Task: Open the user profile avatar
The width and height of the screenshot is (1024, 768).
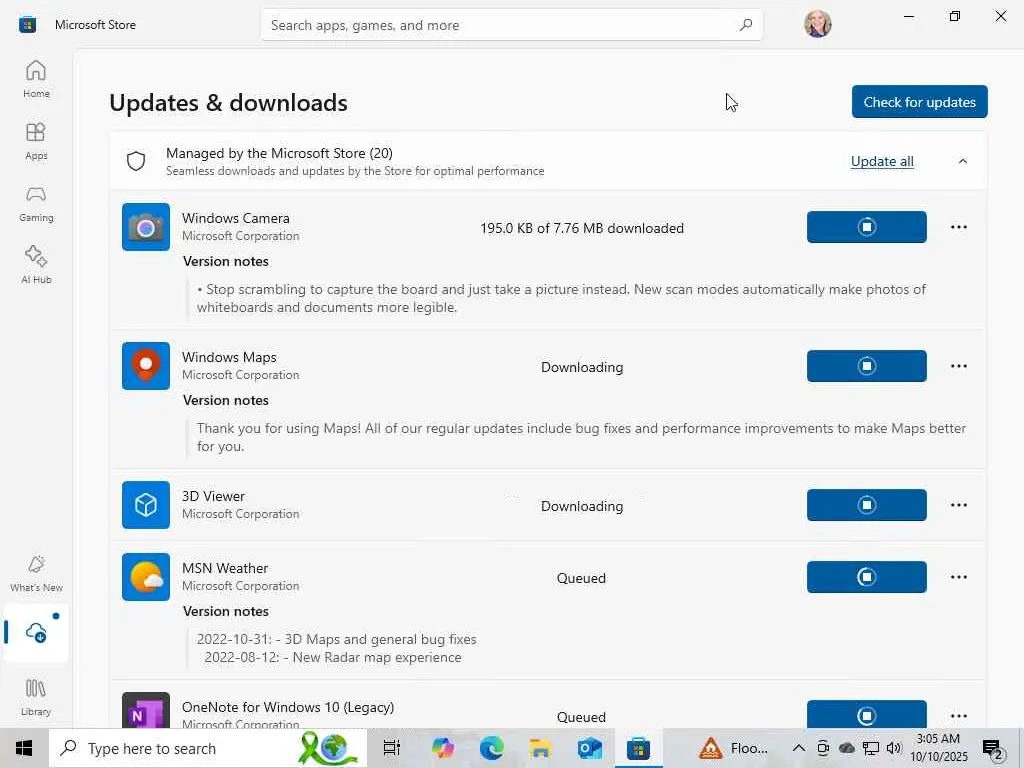Action: point(818,24)
